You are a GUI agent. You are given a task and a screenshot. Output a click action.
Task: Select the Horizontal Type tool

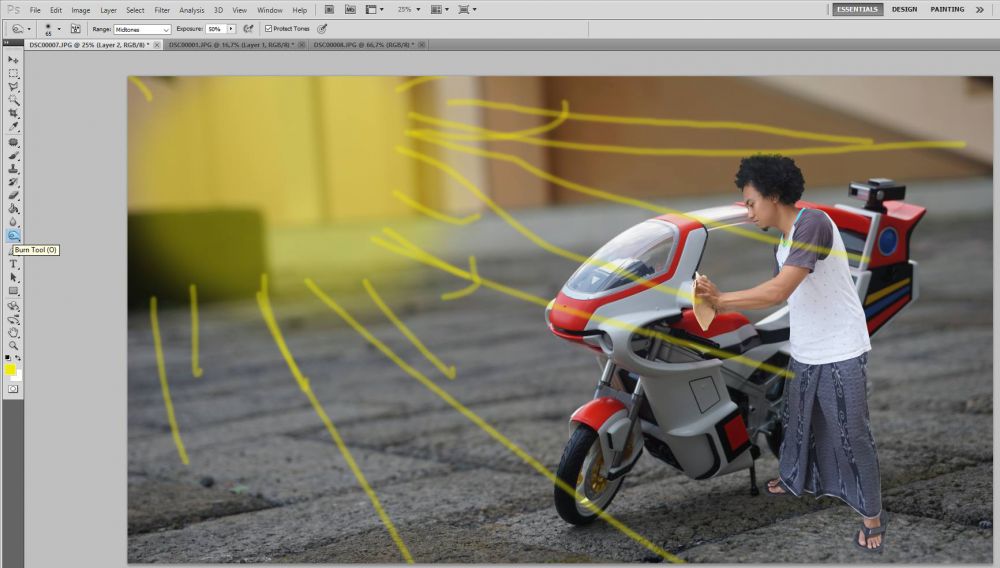click(x=13, y=264)
